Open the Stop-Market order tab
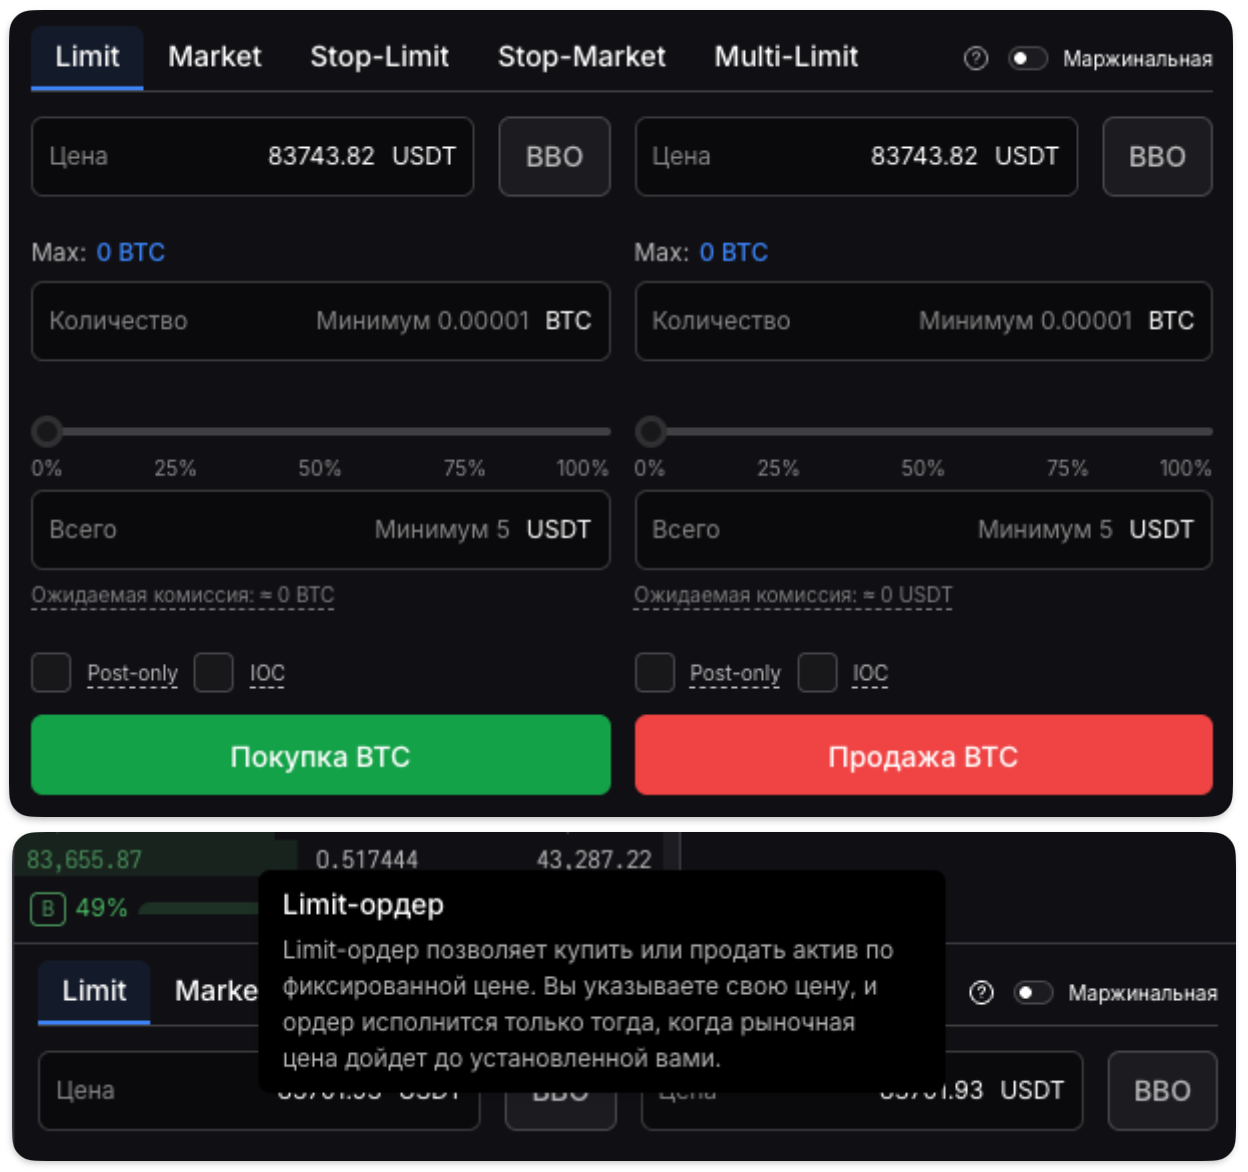The width and height of the screenshot is (1248, 1172). 581,57
